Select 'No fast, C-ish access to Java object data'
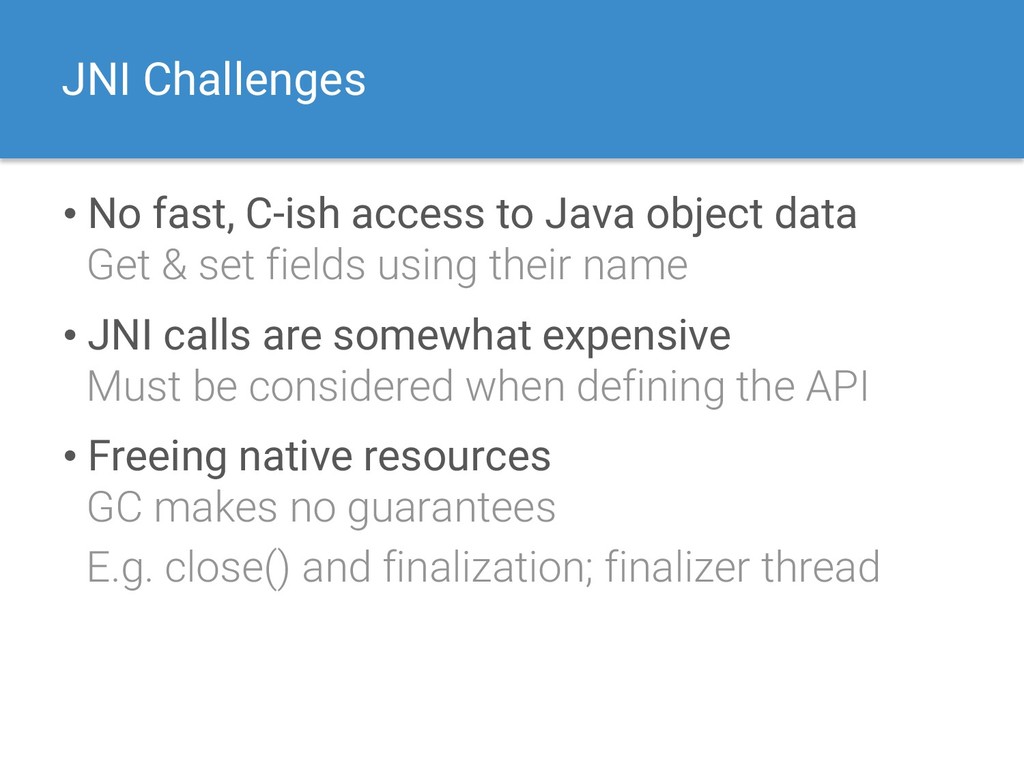This screenshot has height=768, width=1024. click(472, 214)
